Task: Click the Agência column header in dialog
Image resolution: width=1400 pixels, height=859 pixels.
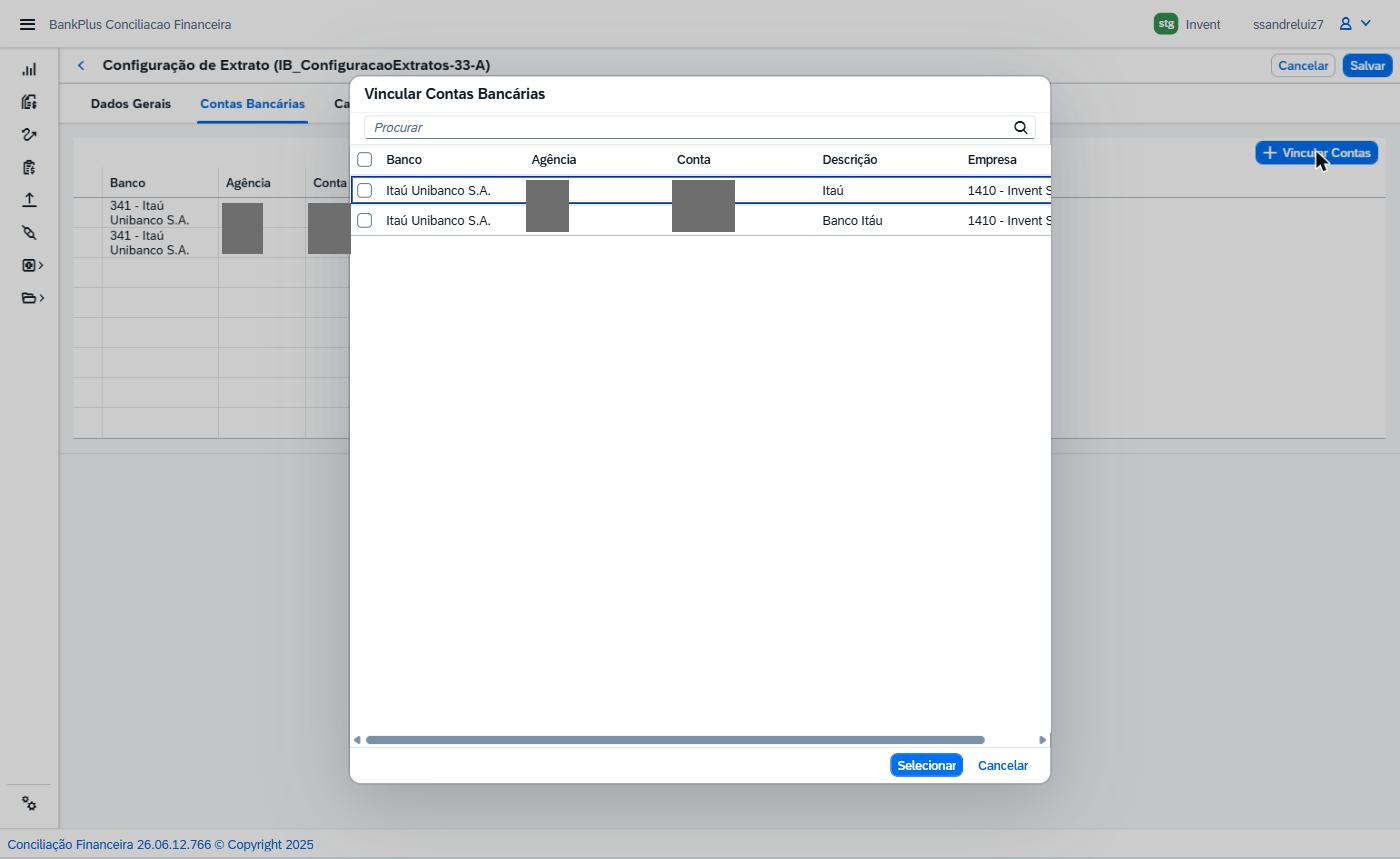Action: [554, 160]
